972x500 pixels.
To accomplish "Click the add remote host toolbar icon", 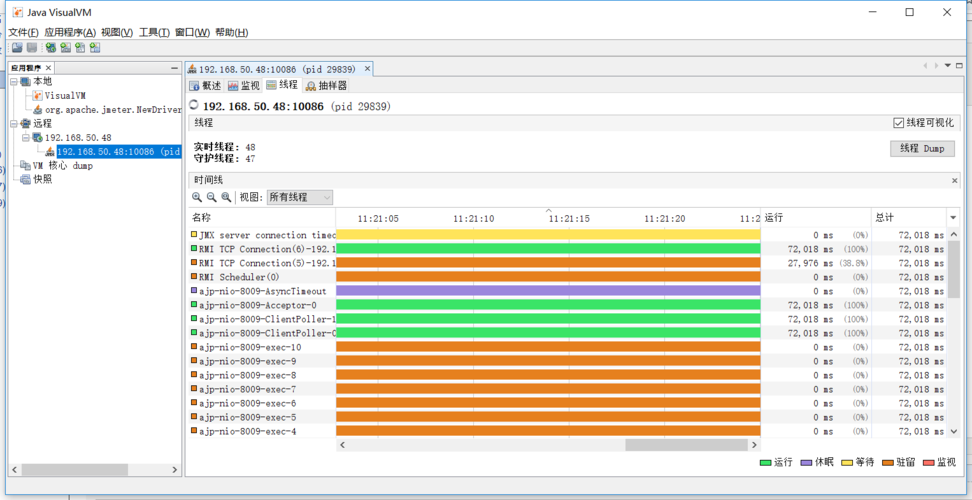I will tap(51, 48).
